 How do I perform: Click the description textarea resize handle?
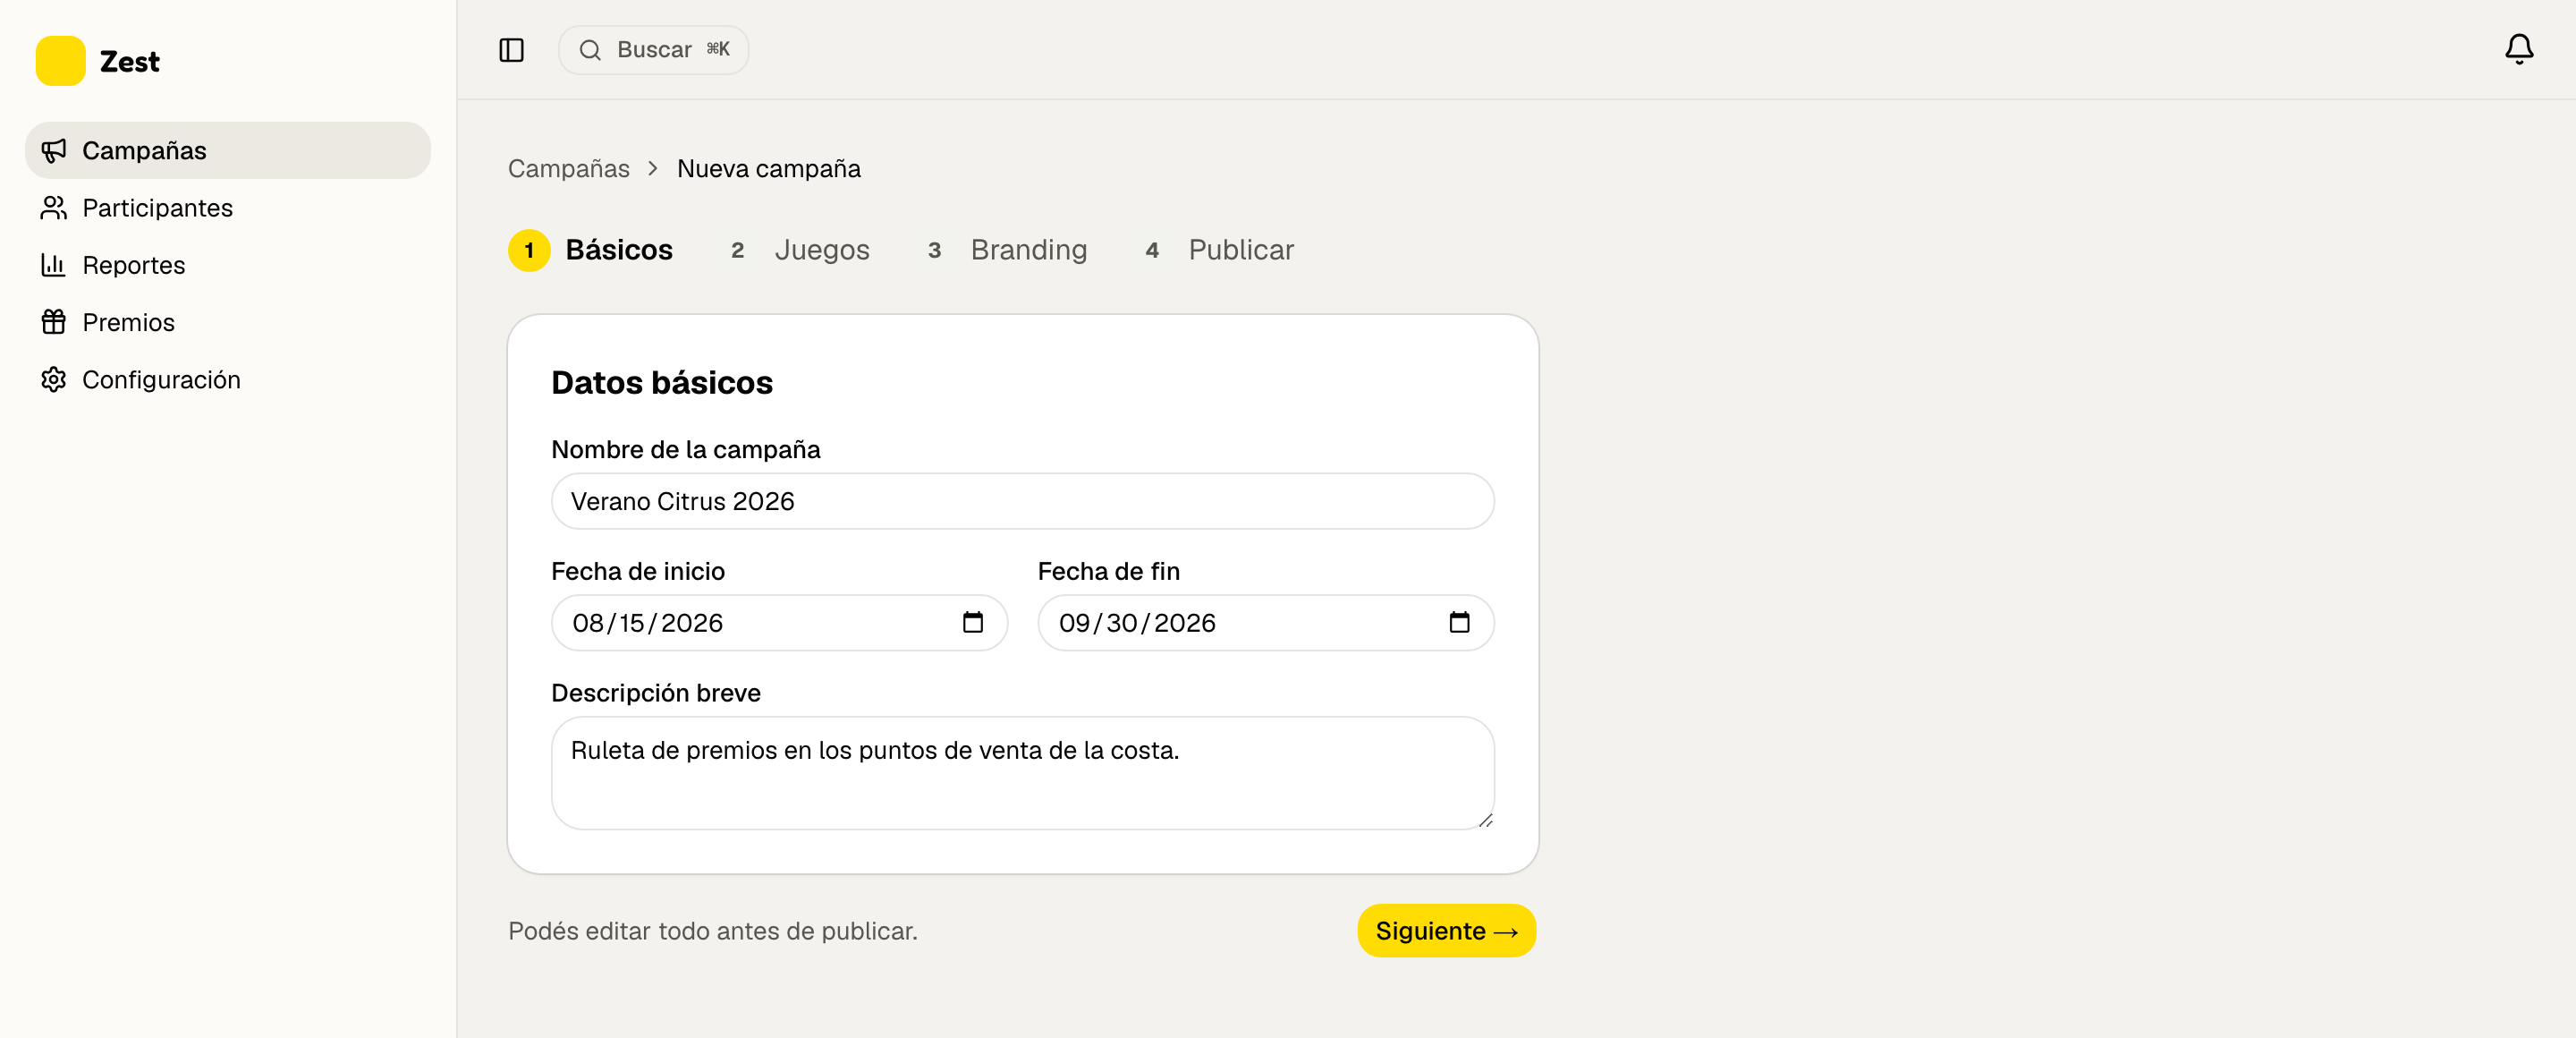pos(1485,820)
